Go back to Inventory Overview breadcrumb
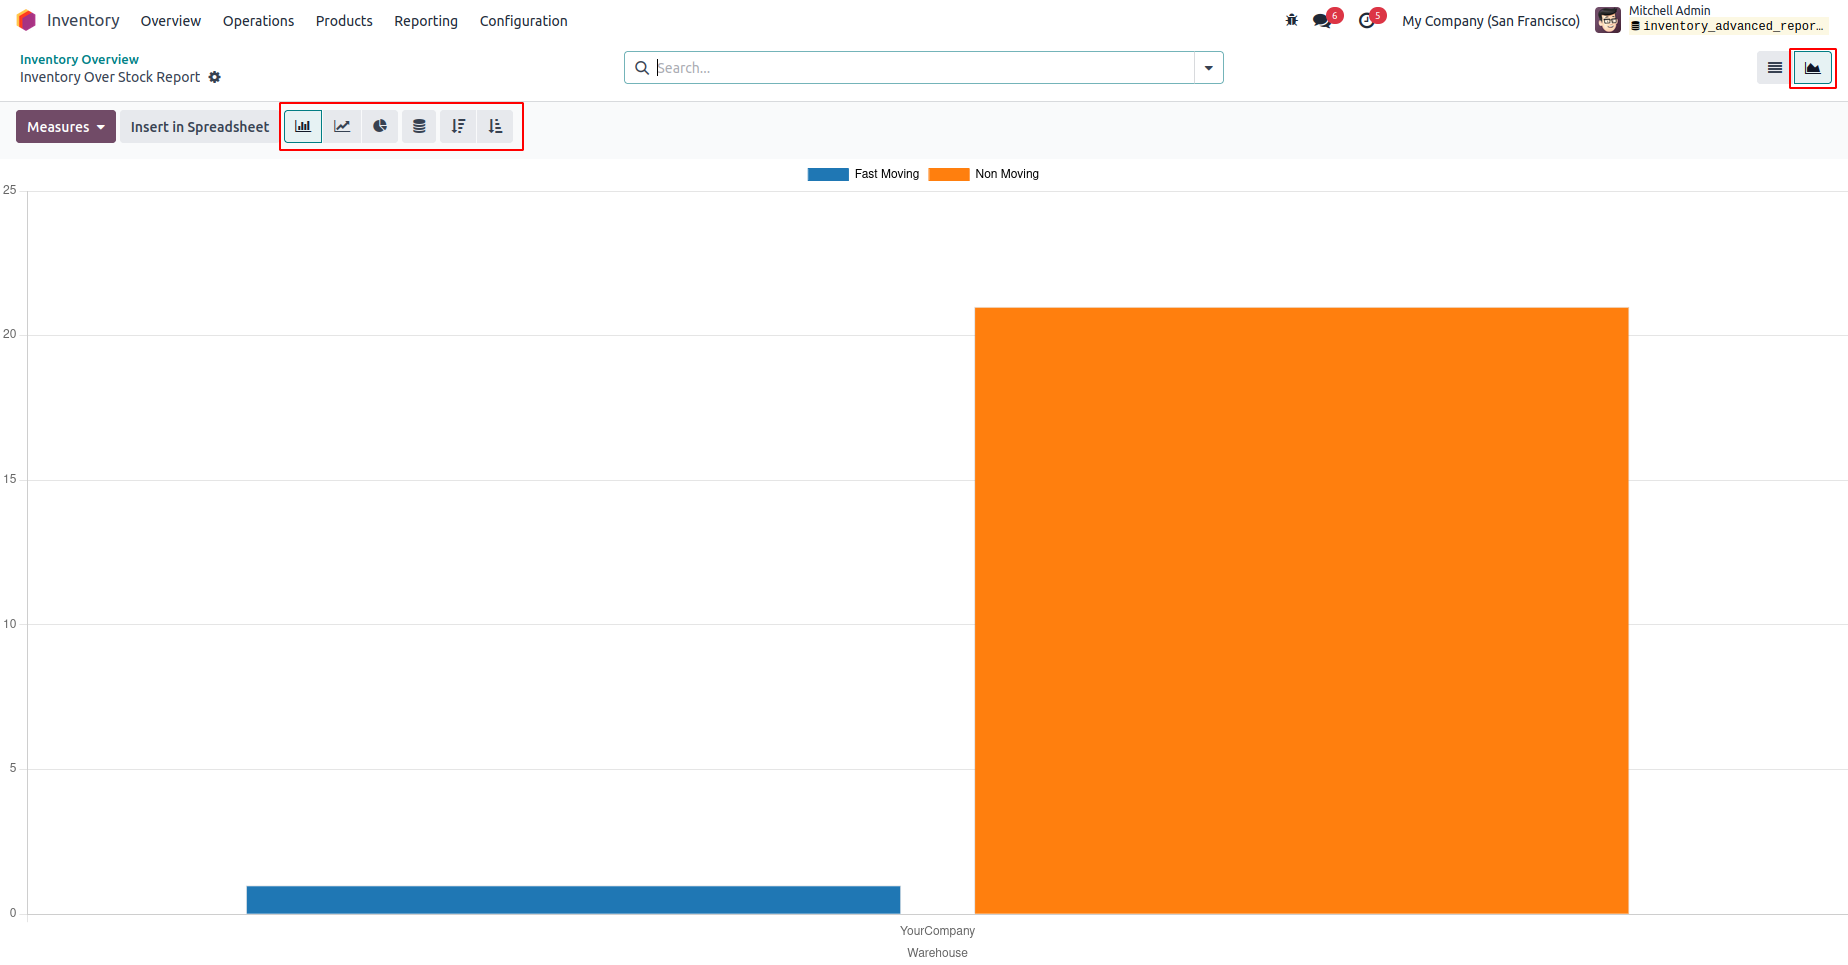 [x=79, y=59]
